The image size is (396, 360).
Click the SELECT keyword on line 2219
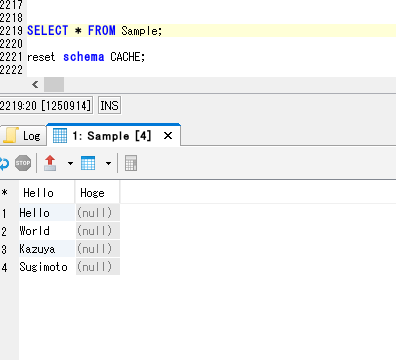[x=48, y=31]
